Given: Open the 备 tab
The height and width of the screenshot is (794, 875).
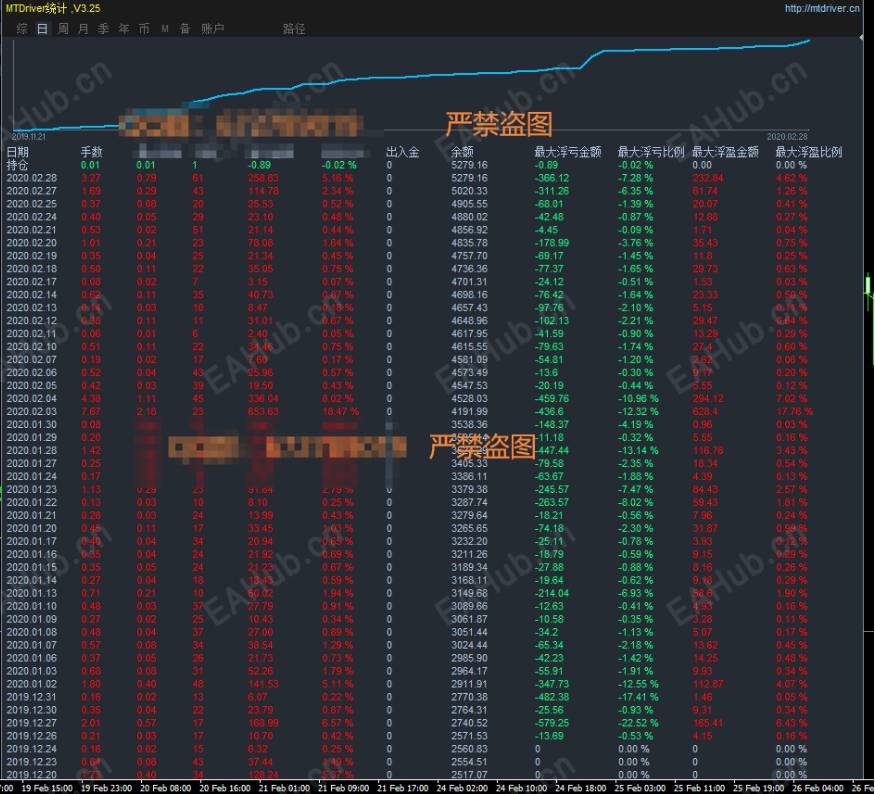Looking at the screenshot, I should [185, 29].
